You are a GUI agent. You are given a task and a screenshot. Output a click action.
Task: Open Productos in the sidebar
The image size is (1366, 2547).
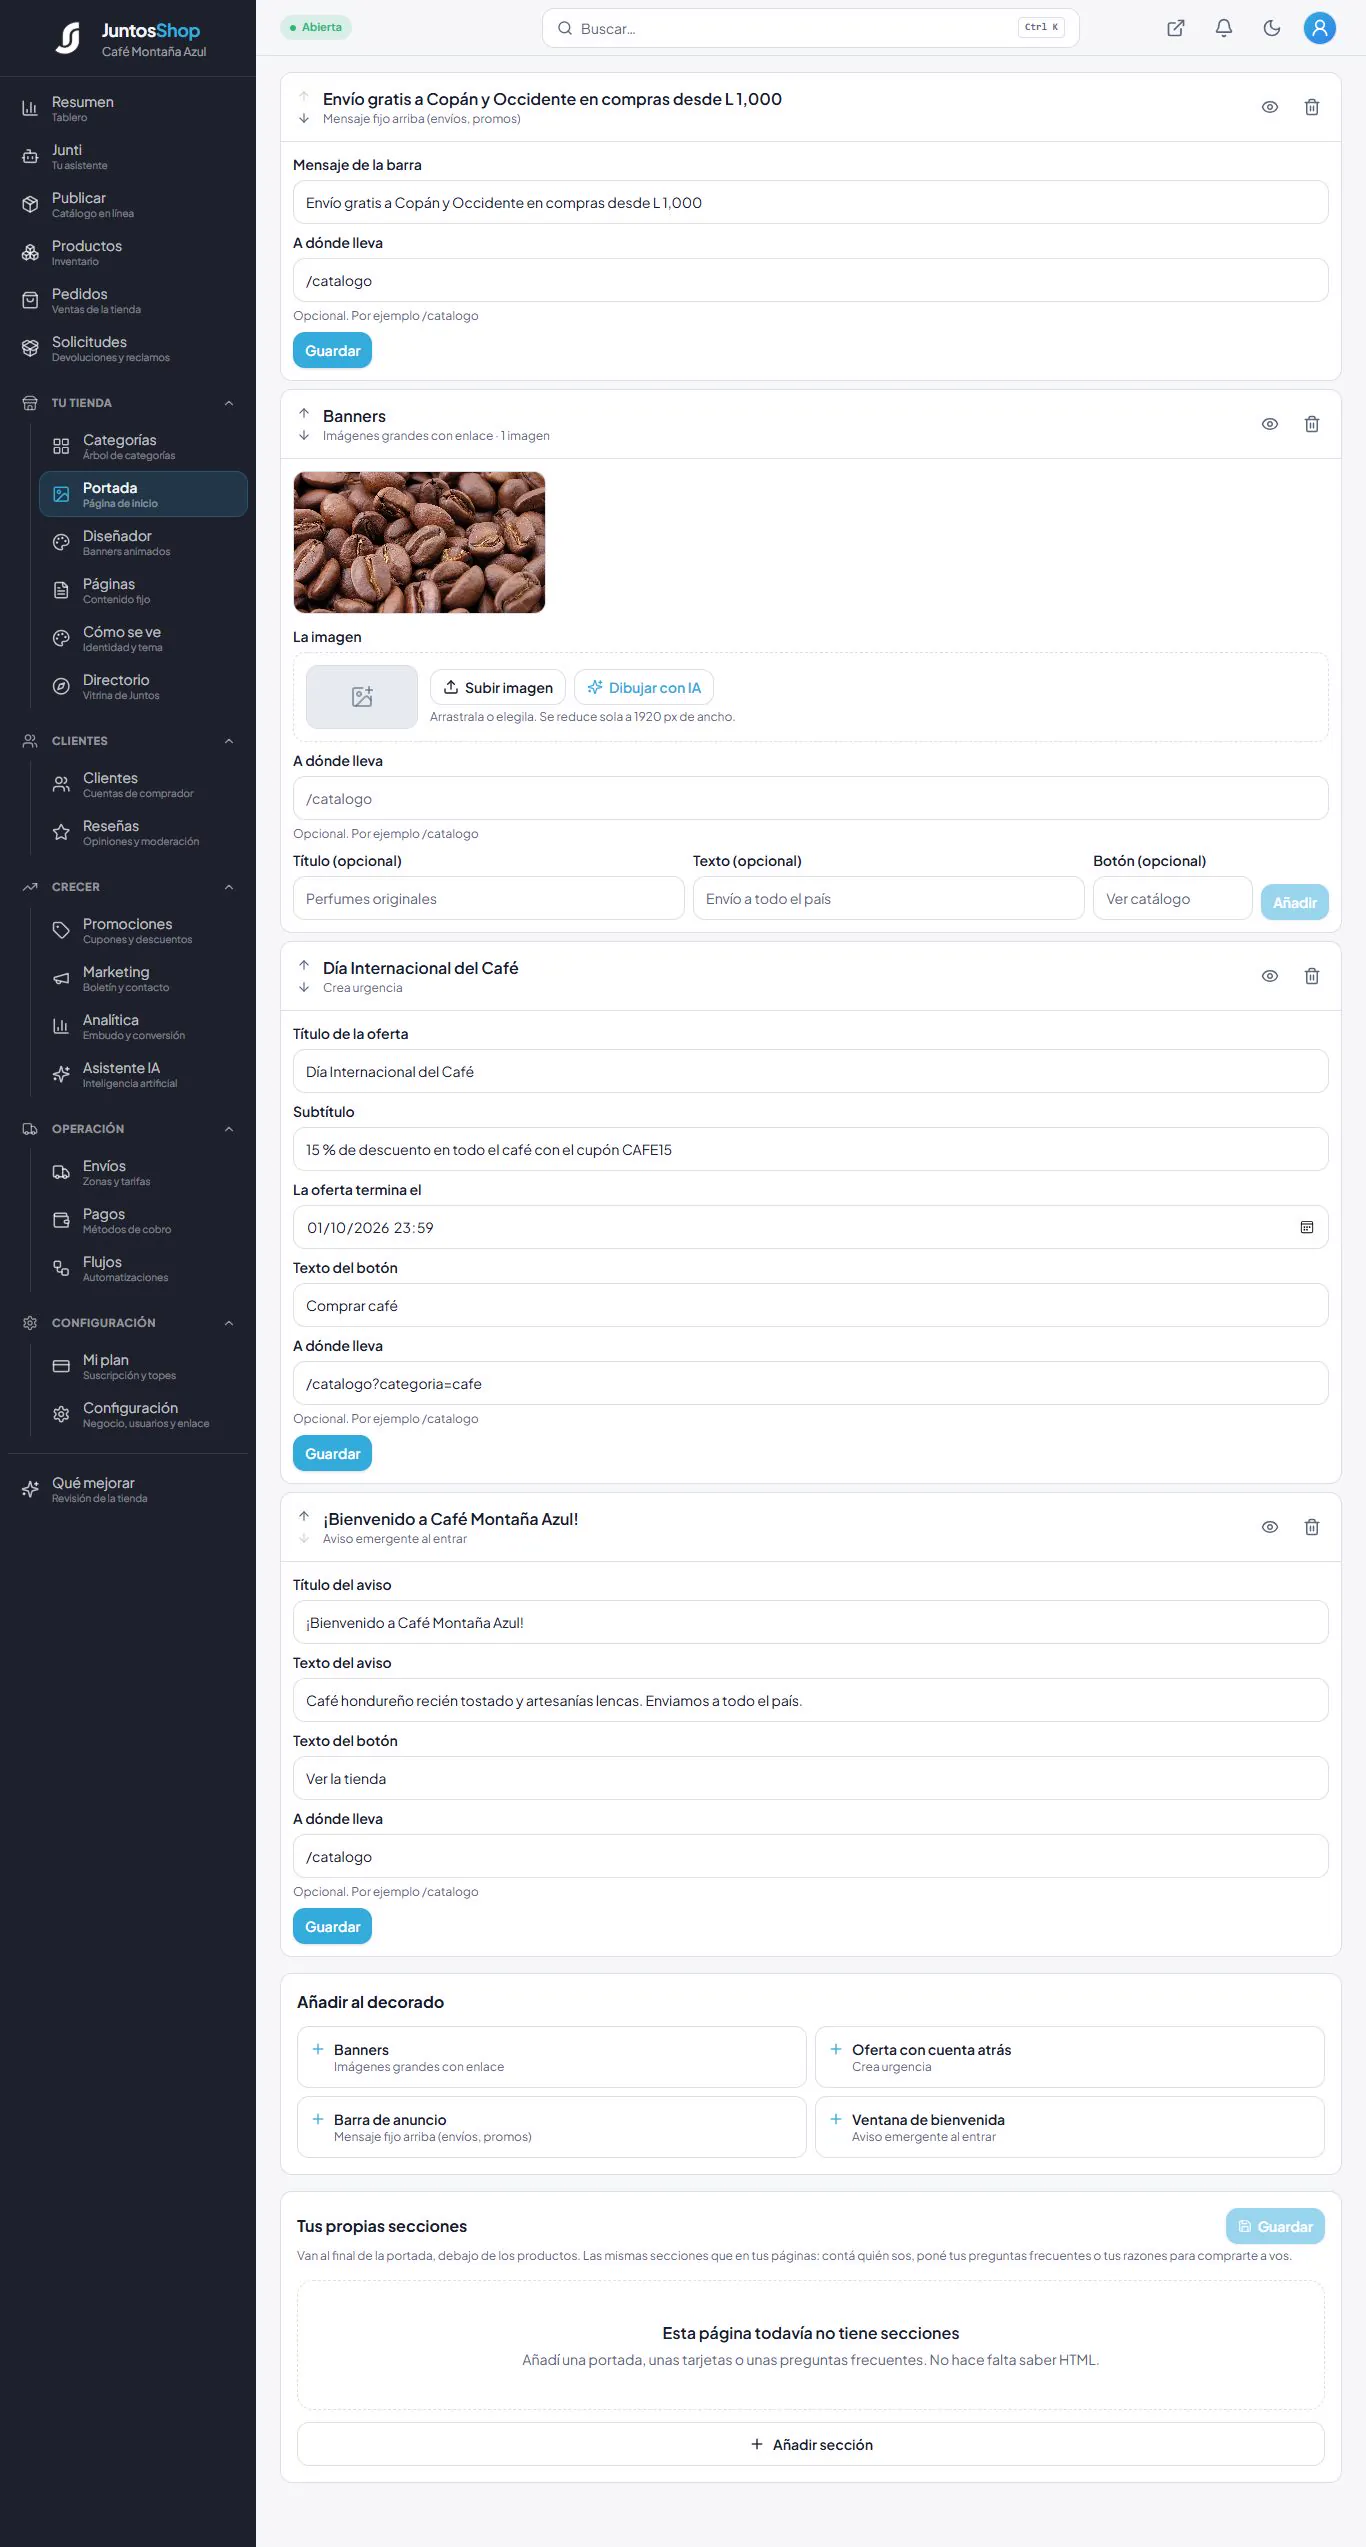point(128,253)
